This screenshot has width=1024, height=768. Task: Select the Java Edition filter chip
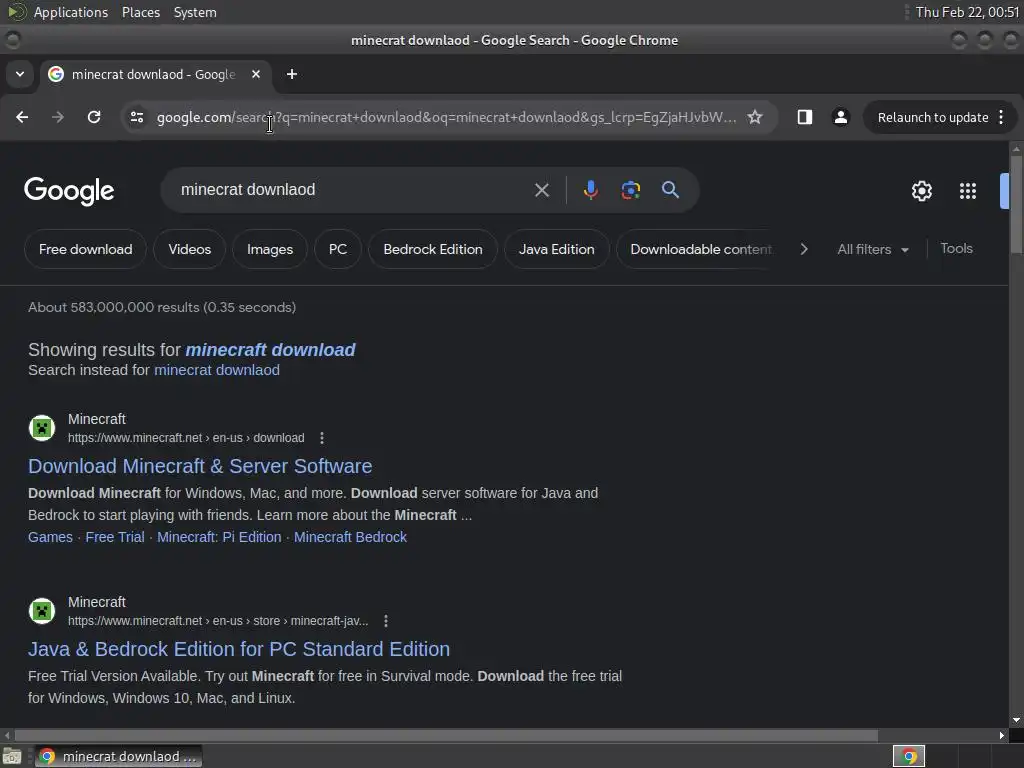pyautogui.click(x=556, y=249)
